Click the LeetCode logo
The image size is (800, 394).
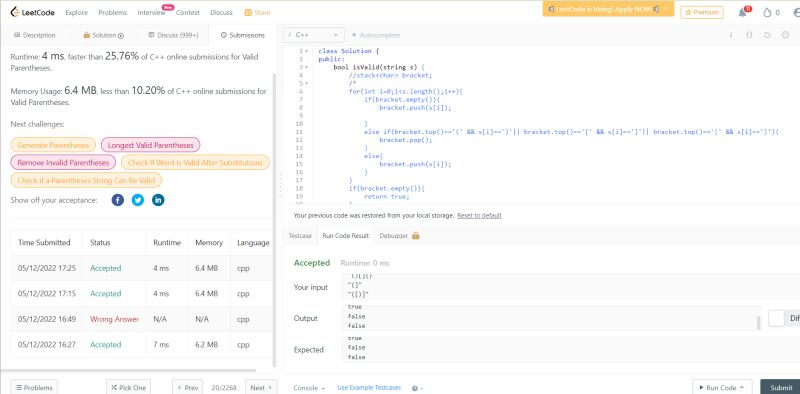point(33,12)
